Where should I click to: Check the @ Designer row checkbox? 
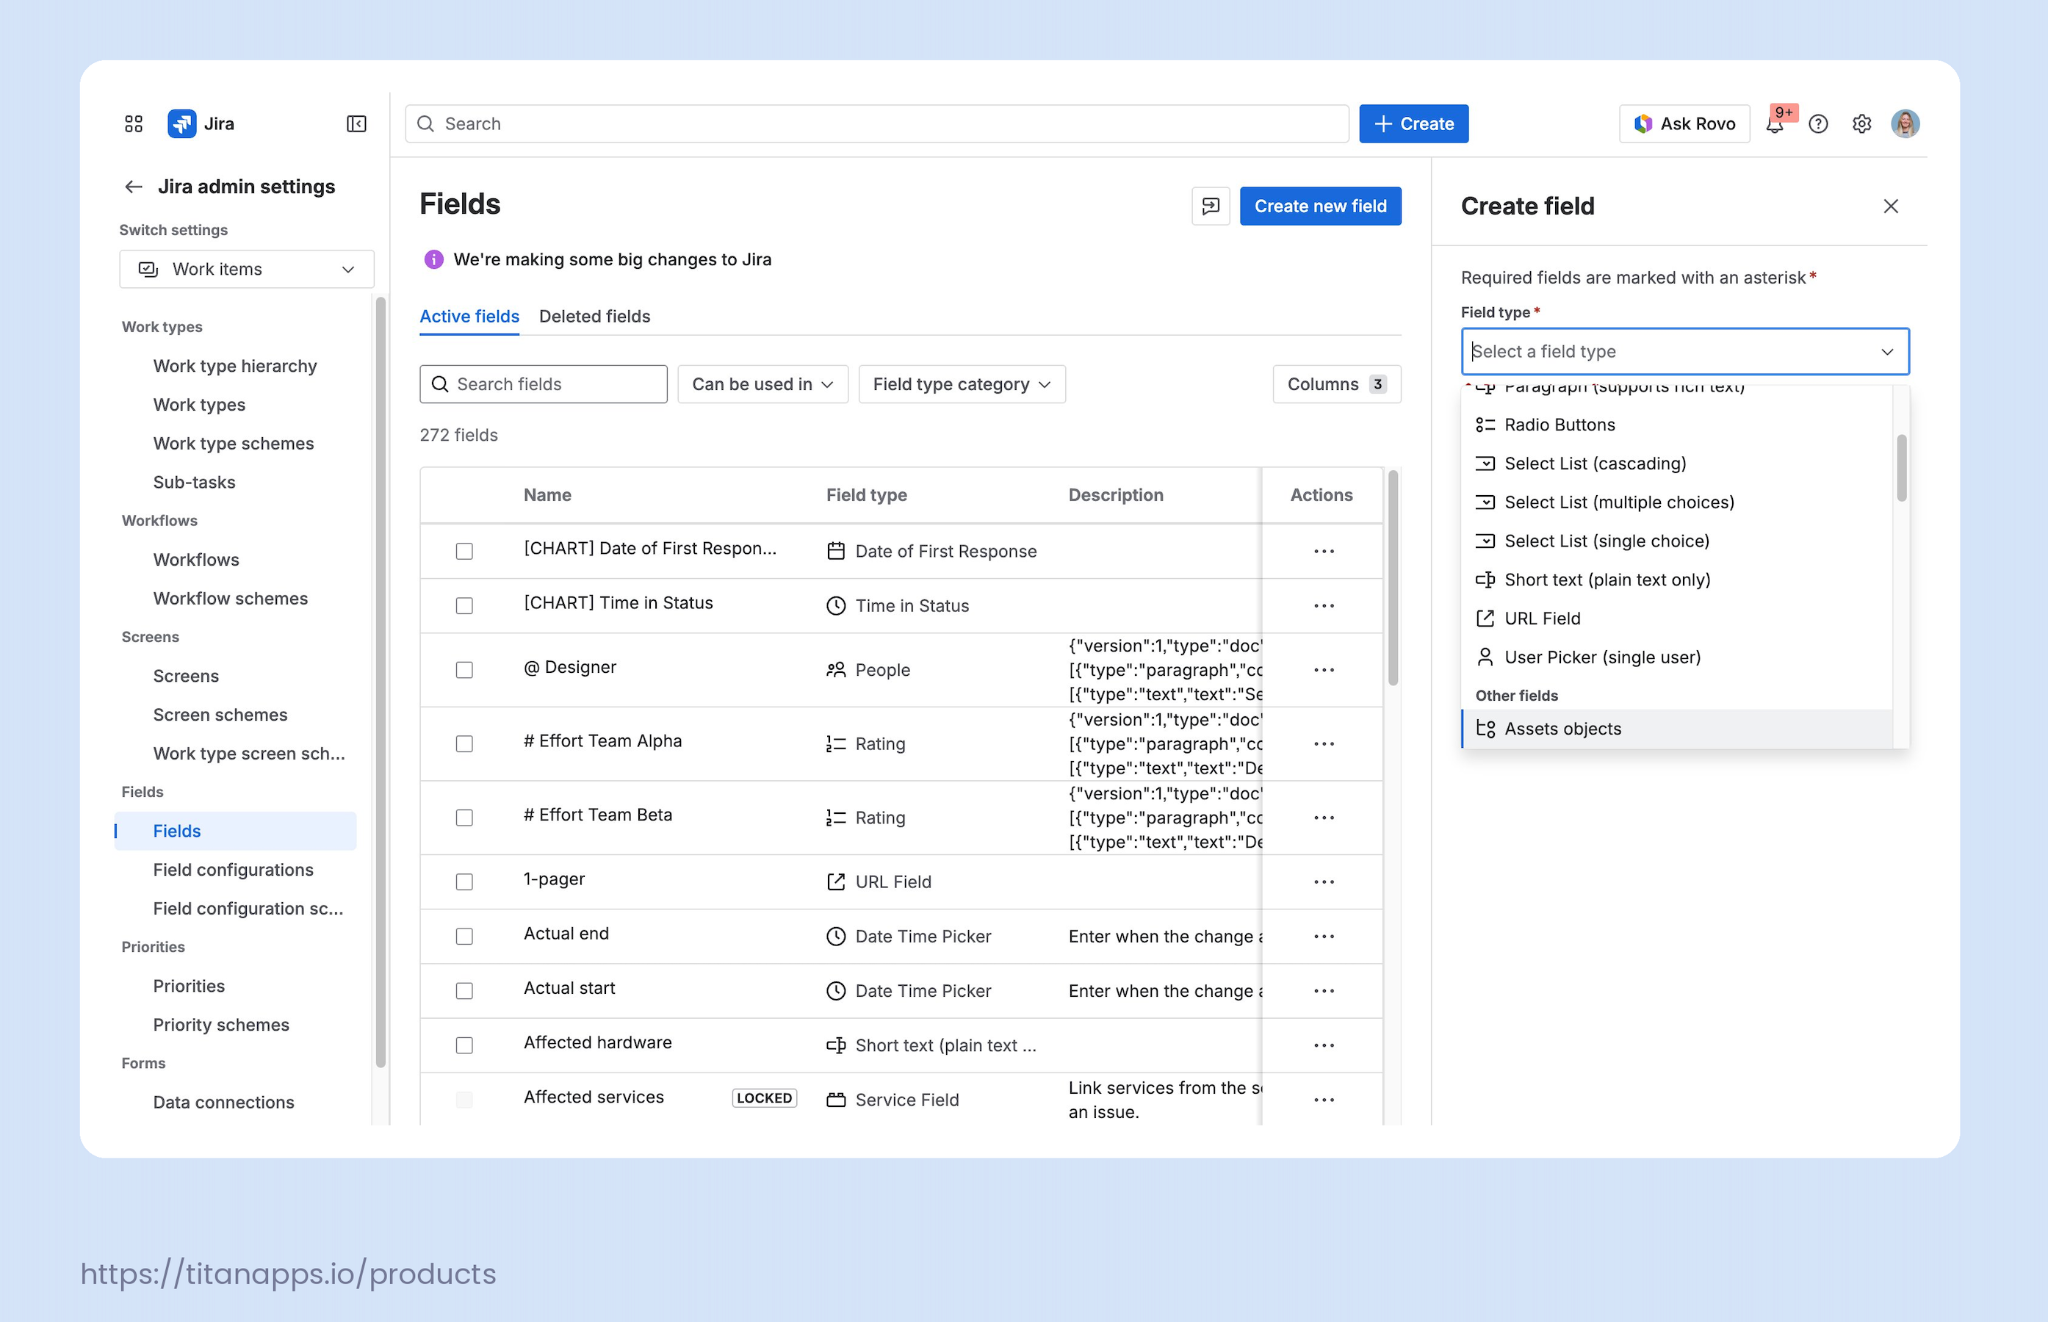point(464,670)
